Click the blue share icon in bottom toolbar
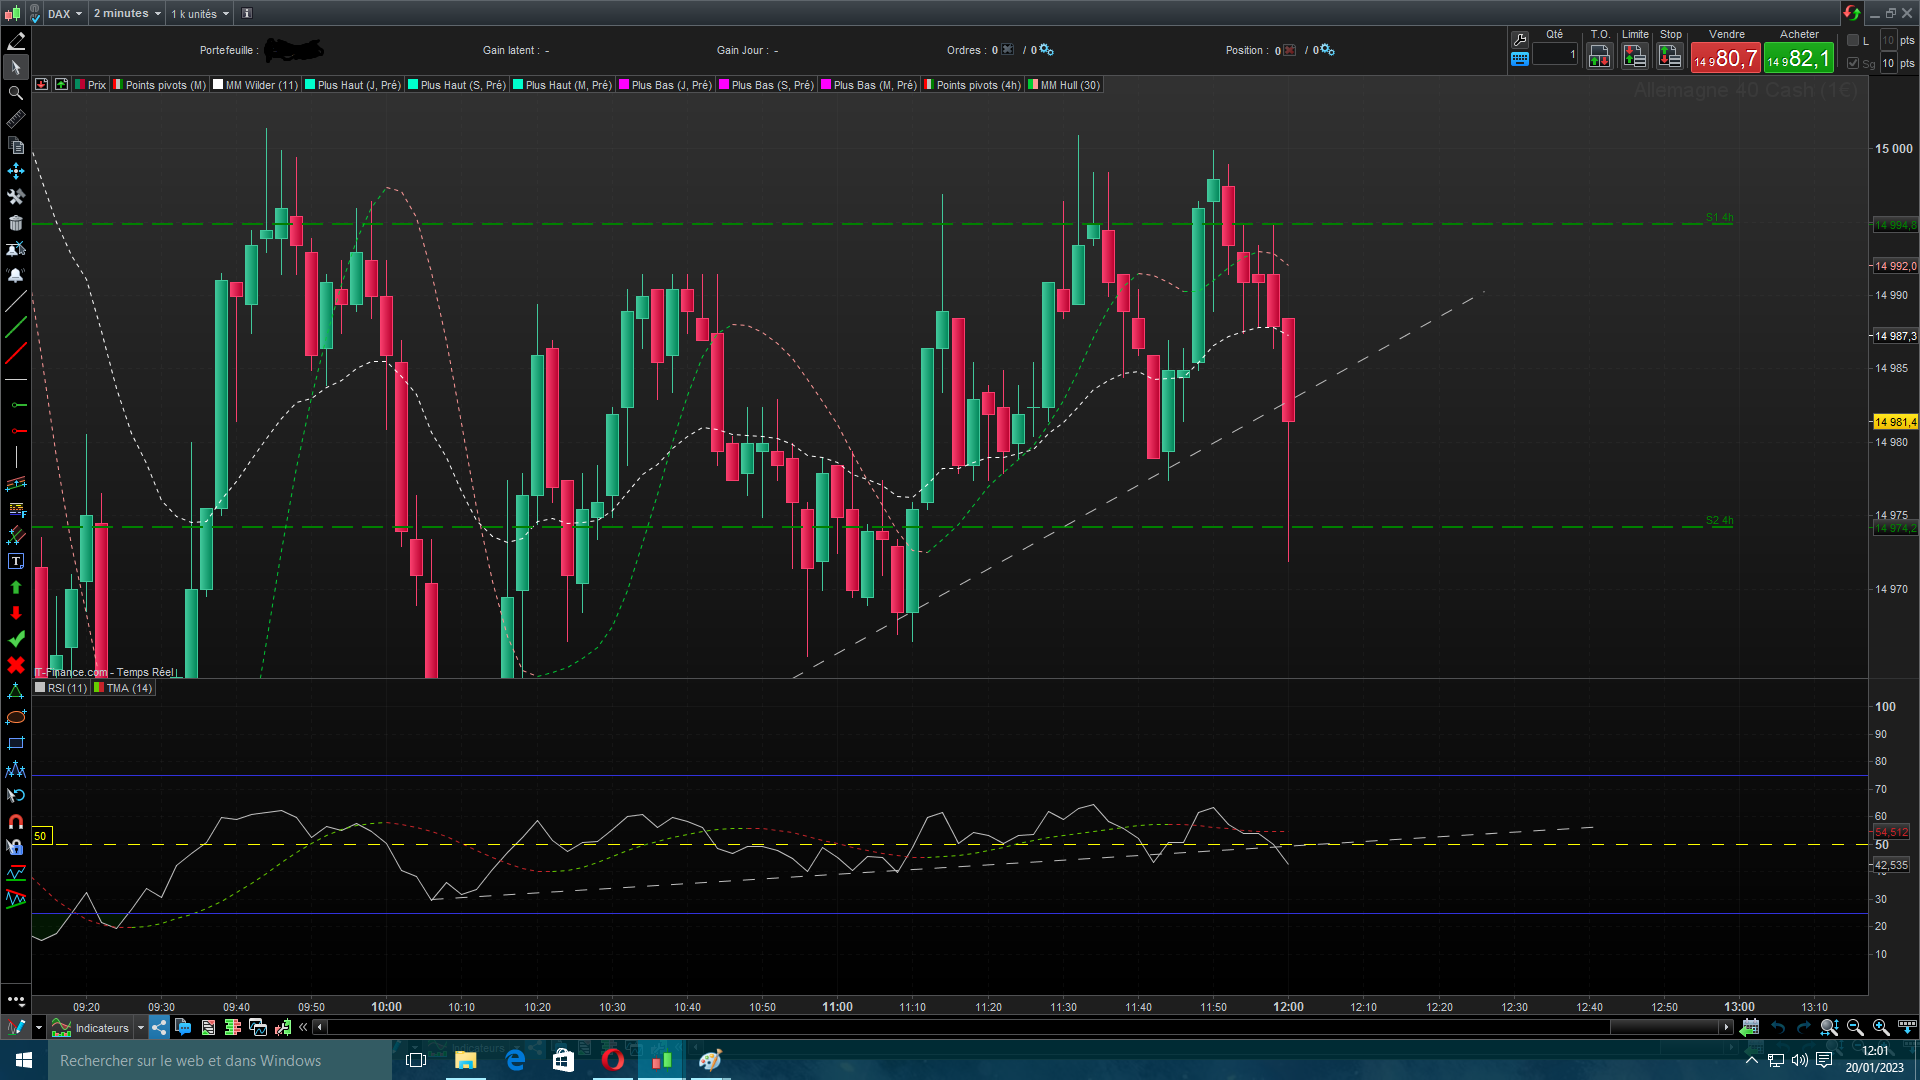 (160, 1027)
